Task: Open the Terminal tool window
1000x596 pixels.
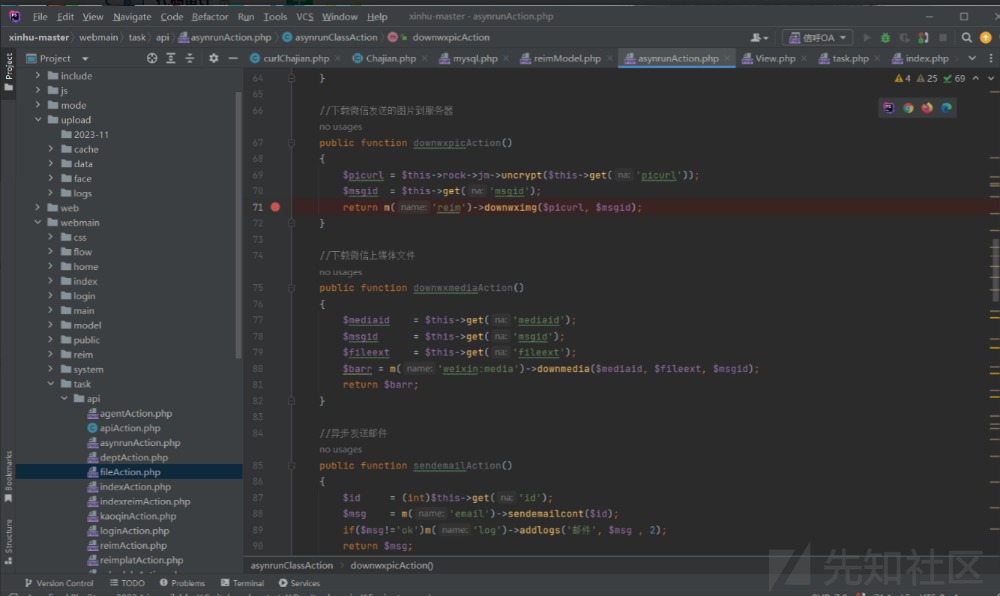Action: [242, 583]
